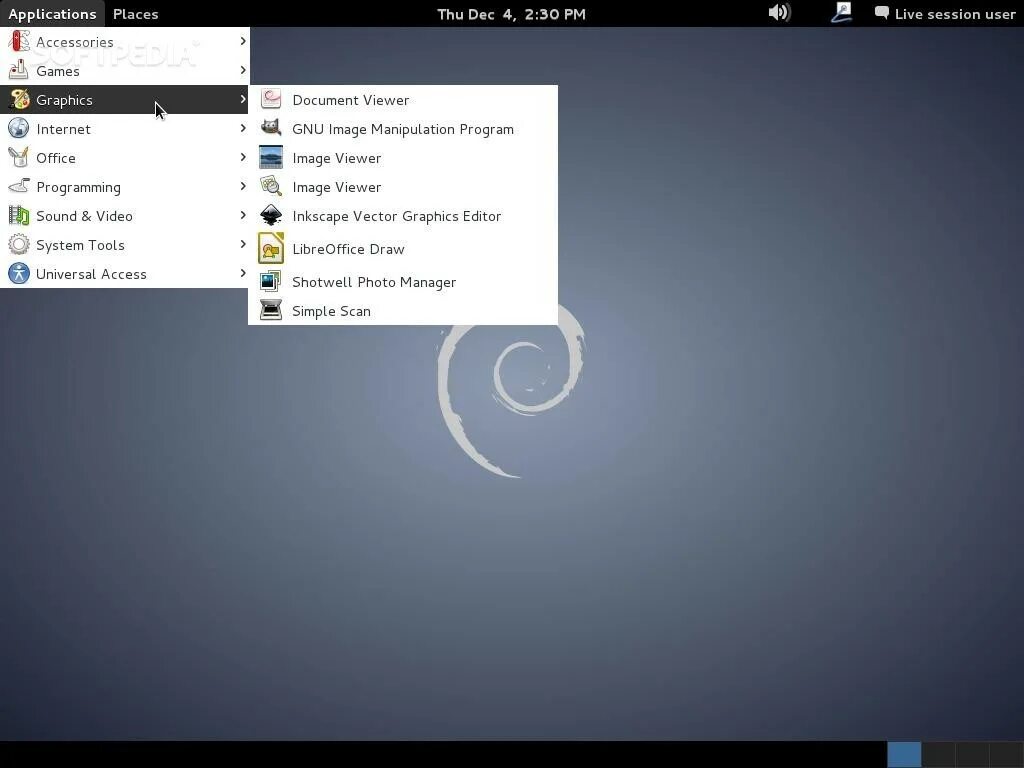
Task: Click the Document Viewer icon
Action: pyautogui.click(x=271, y=99)
